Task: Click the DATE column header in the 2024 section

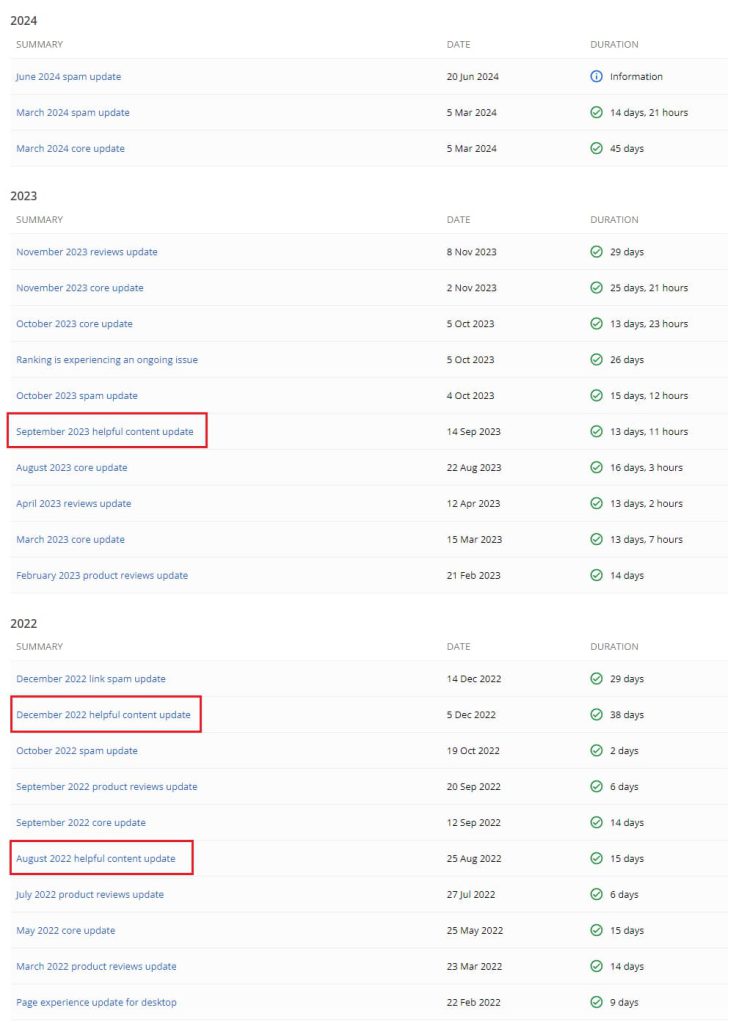Action: [459, 44]
